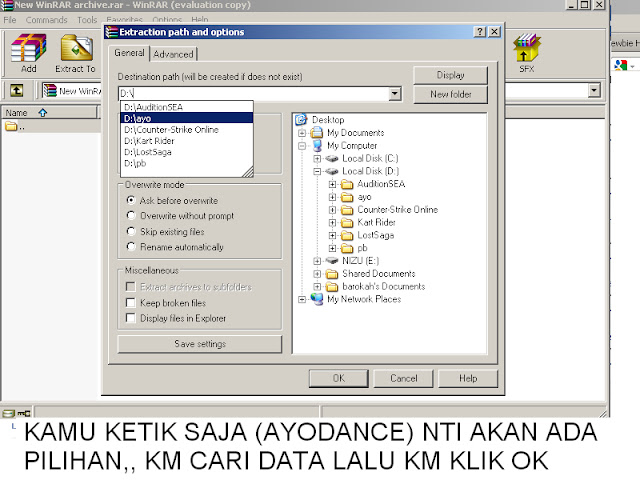
Task: Select My Network Places icon
Action: point(317,299)
